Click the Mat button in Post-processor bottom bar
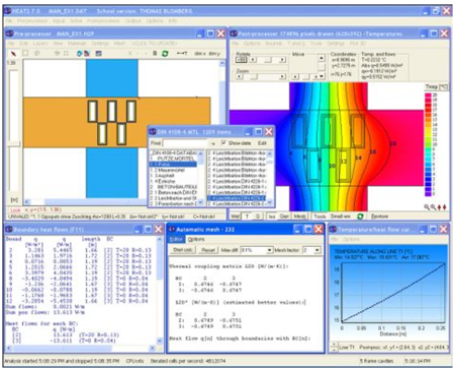 coord(235,216)
